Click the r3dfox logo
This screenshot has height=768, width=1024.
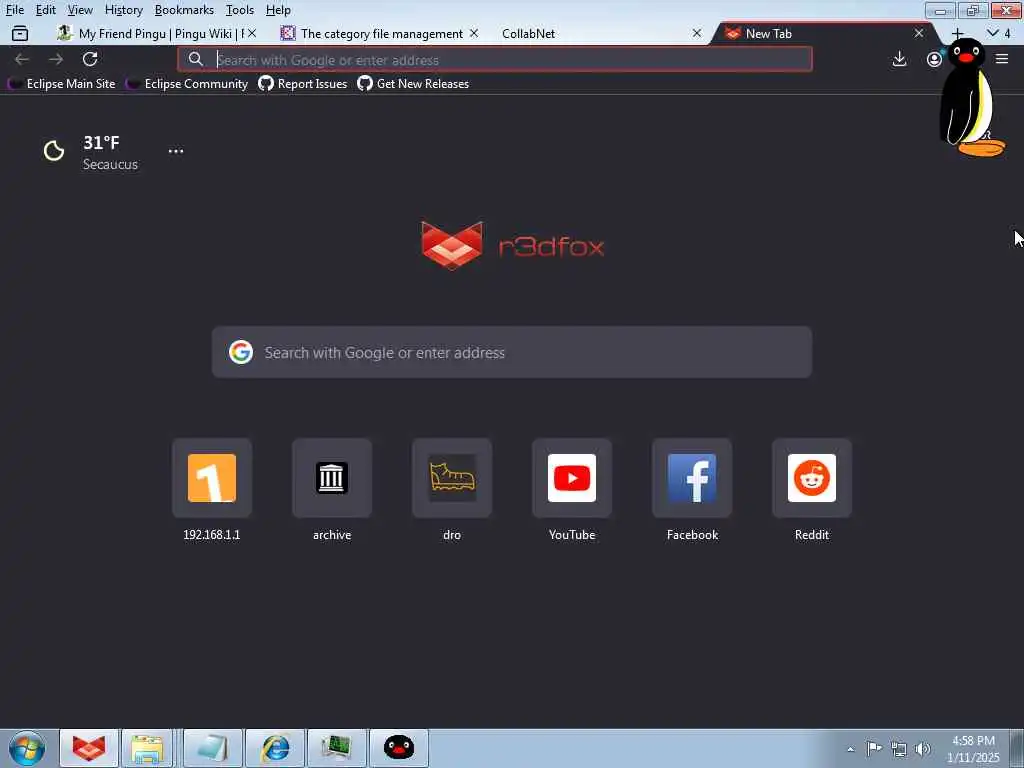513,246
